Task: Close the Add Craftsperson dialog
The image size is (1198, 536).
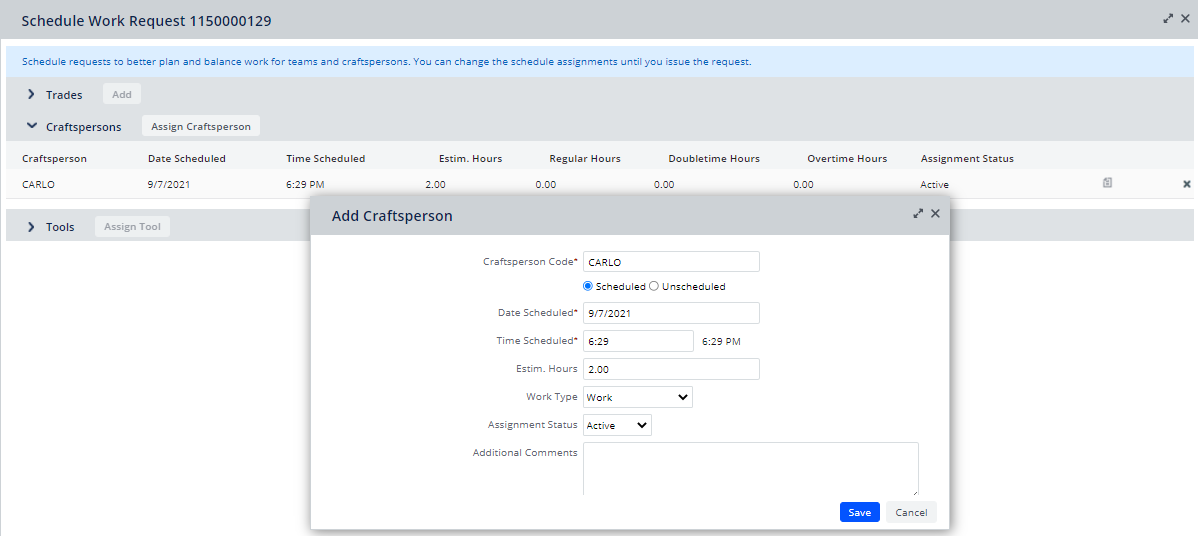Action: click(x=935, y=214)
